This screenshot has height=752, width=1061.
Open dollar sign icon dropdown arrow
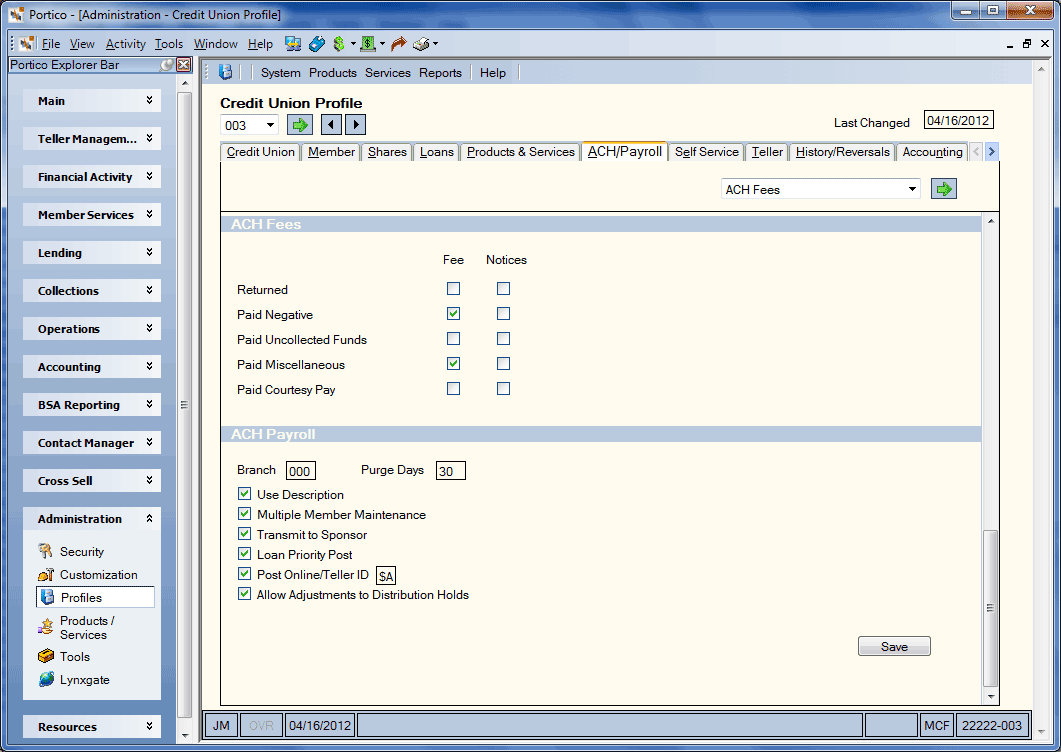[x=353, y=44]
